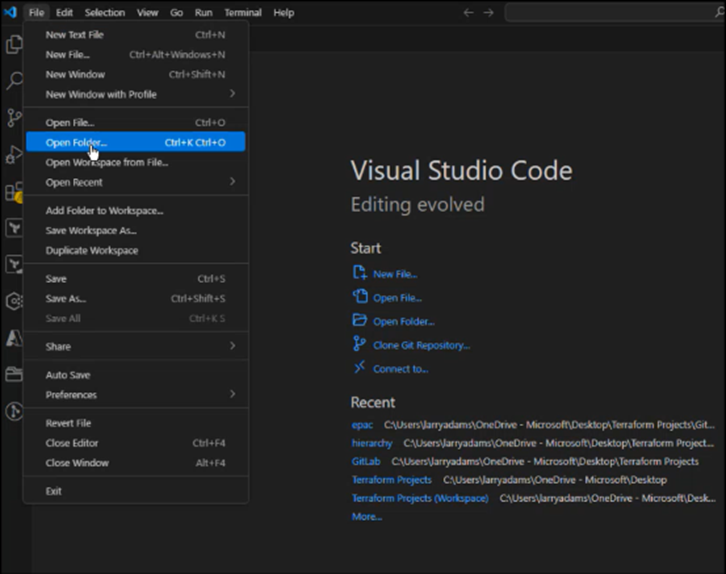Choose Save Workspace As...

coord(136,231)
